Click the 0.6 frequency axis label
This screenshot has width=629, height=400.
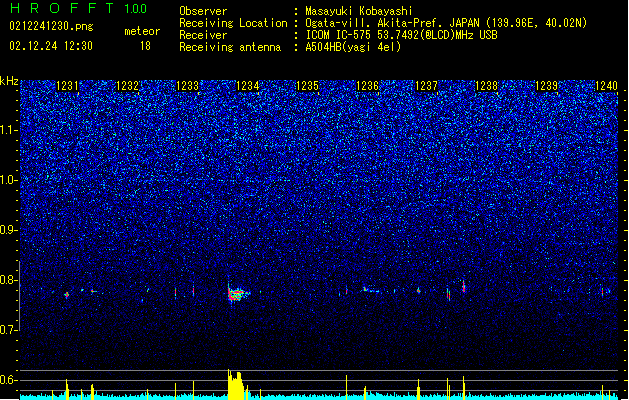click(x=9, y=380)
